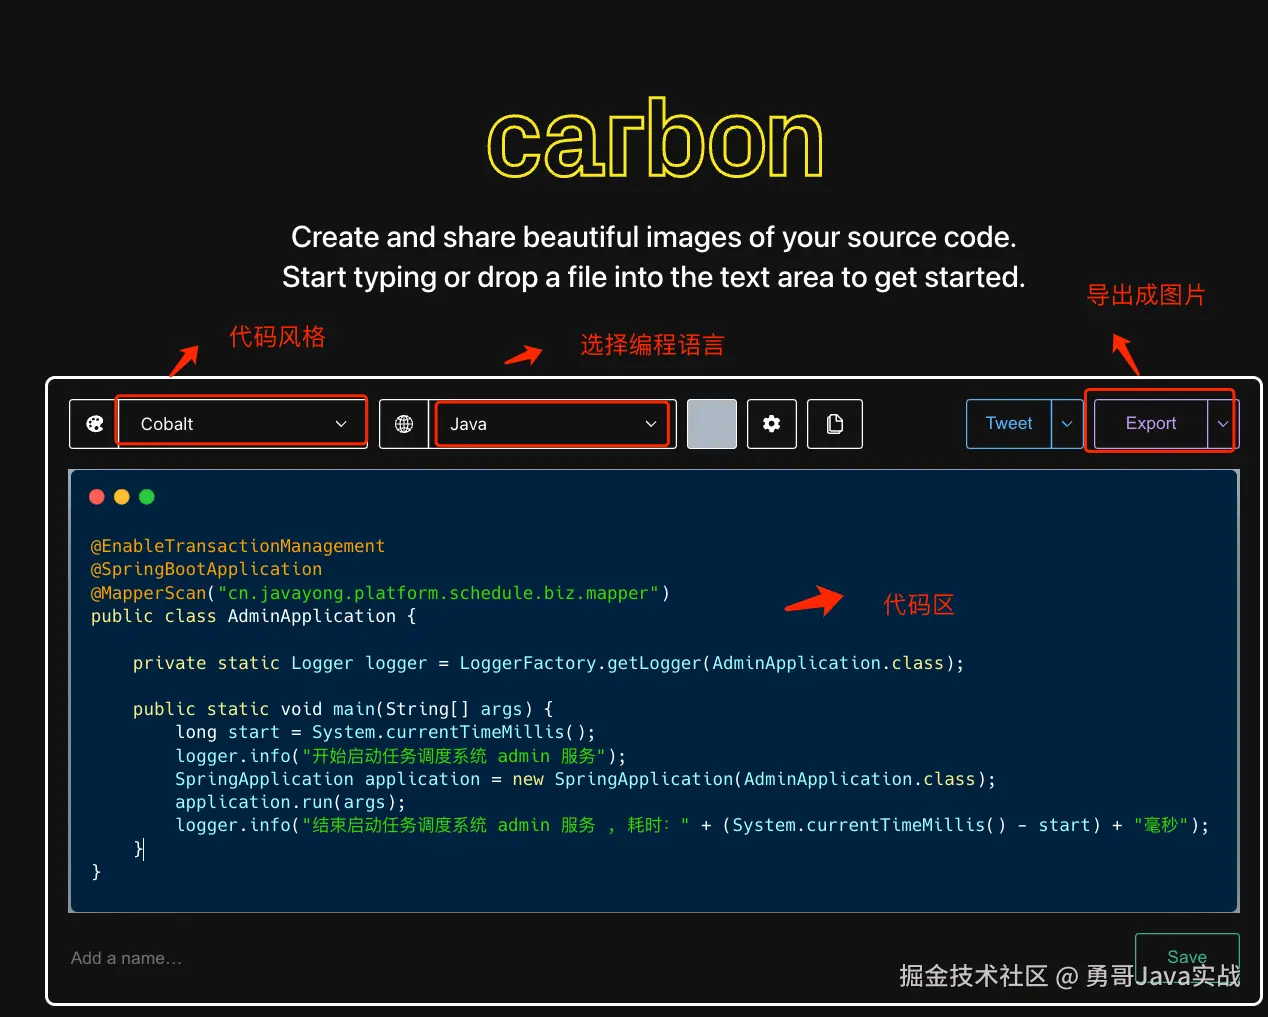
Task: Click the @MapperScan annotation line
Action: 380,593
